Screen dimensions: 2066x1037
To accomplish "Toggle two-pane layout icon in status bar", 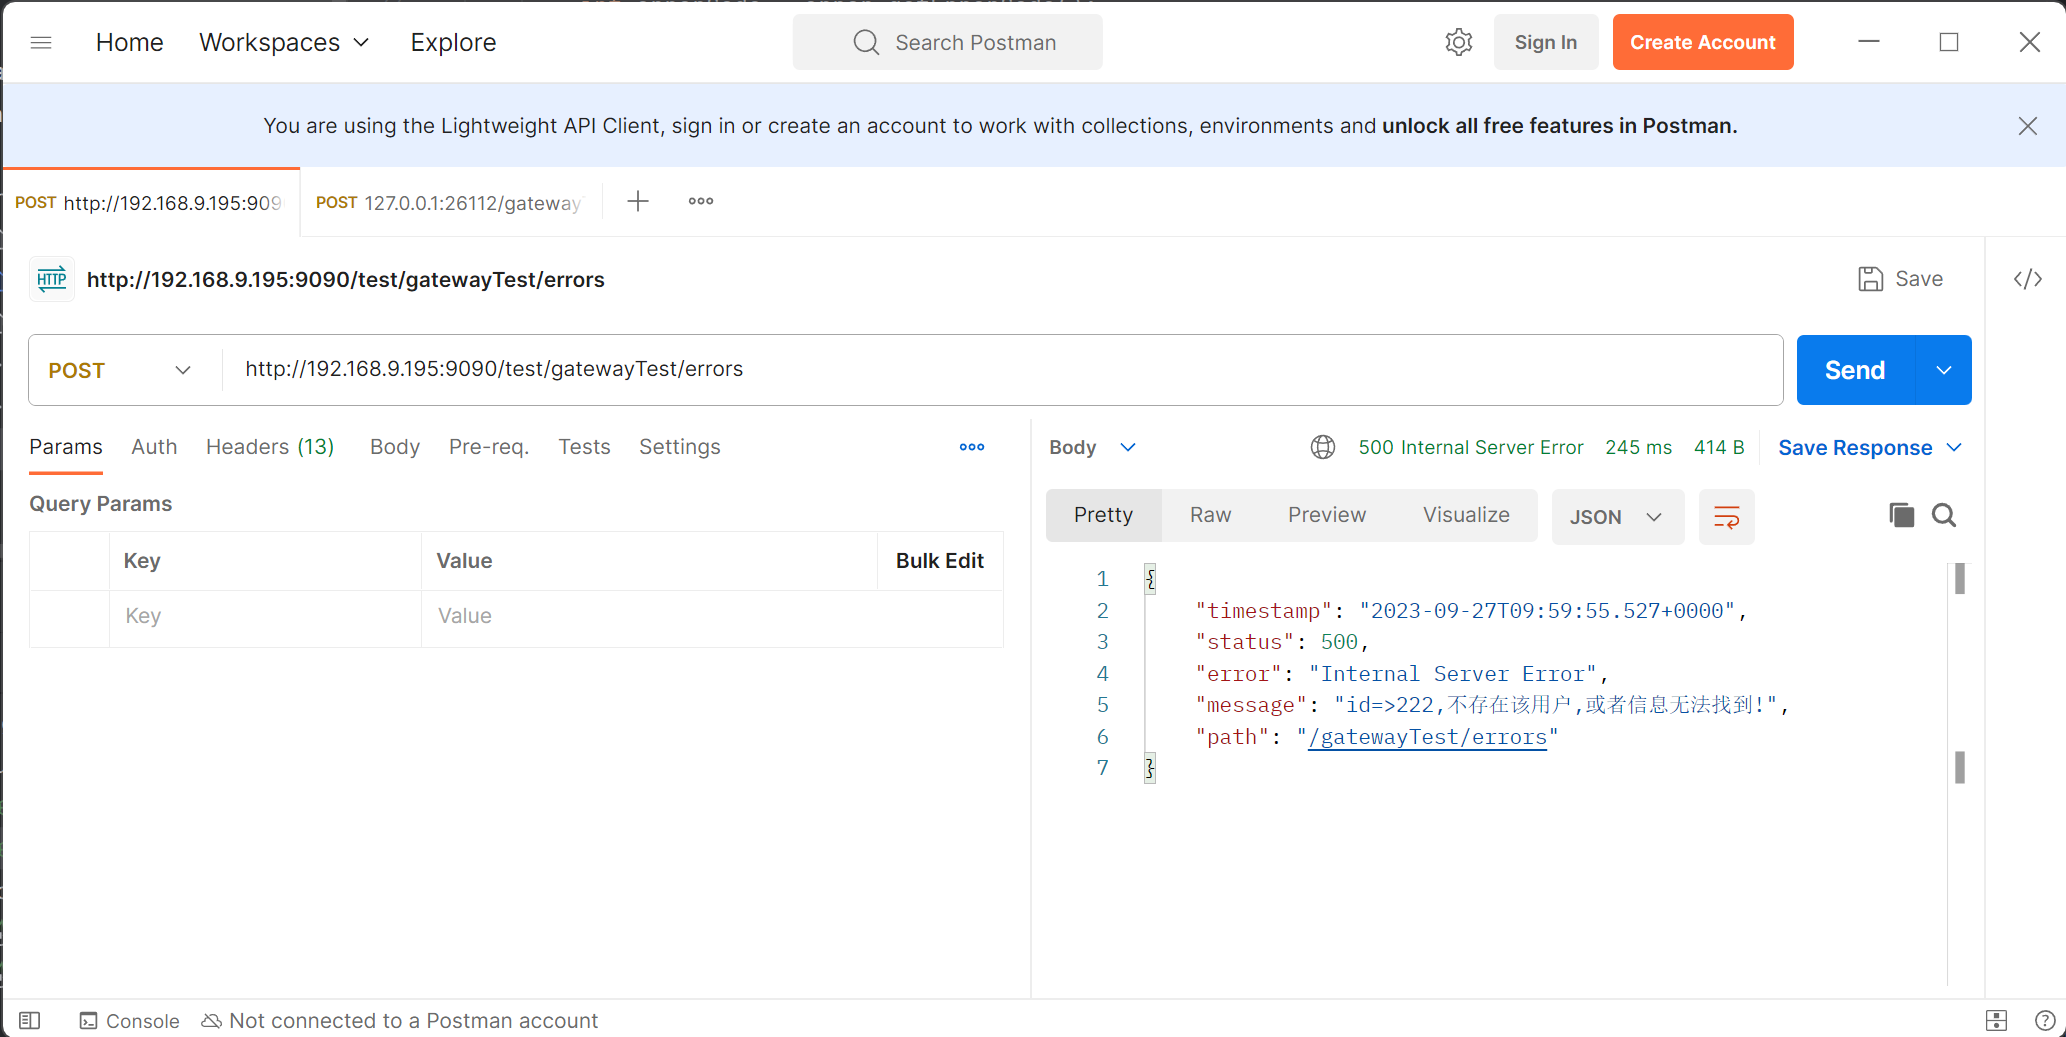I will click(1995, 1020).
